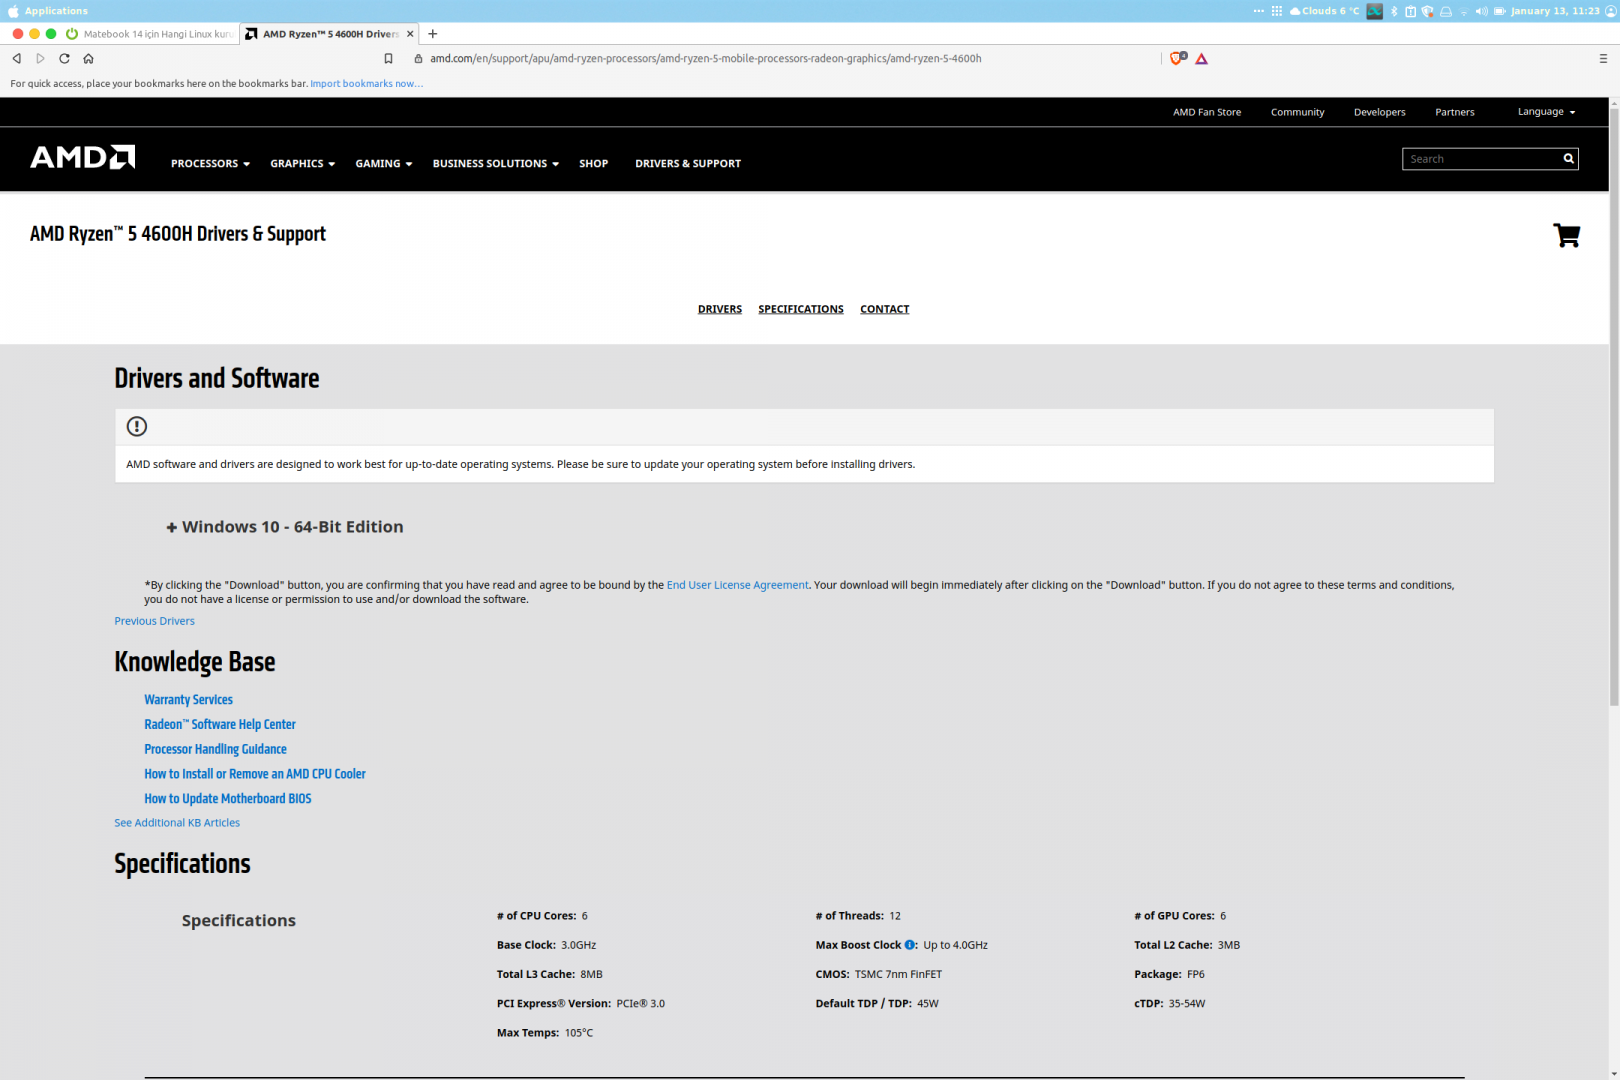Open the security shield tray icon
Screen dimensions: 1620x1080
(1428, 11)
